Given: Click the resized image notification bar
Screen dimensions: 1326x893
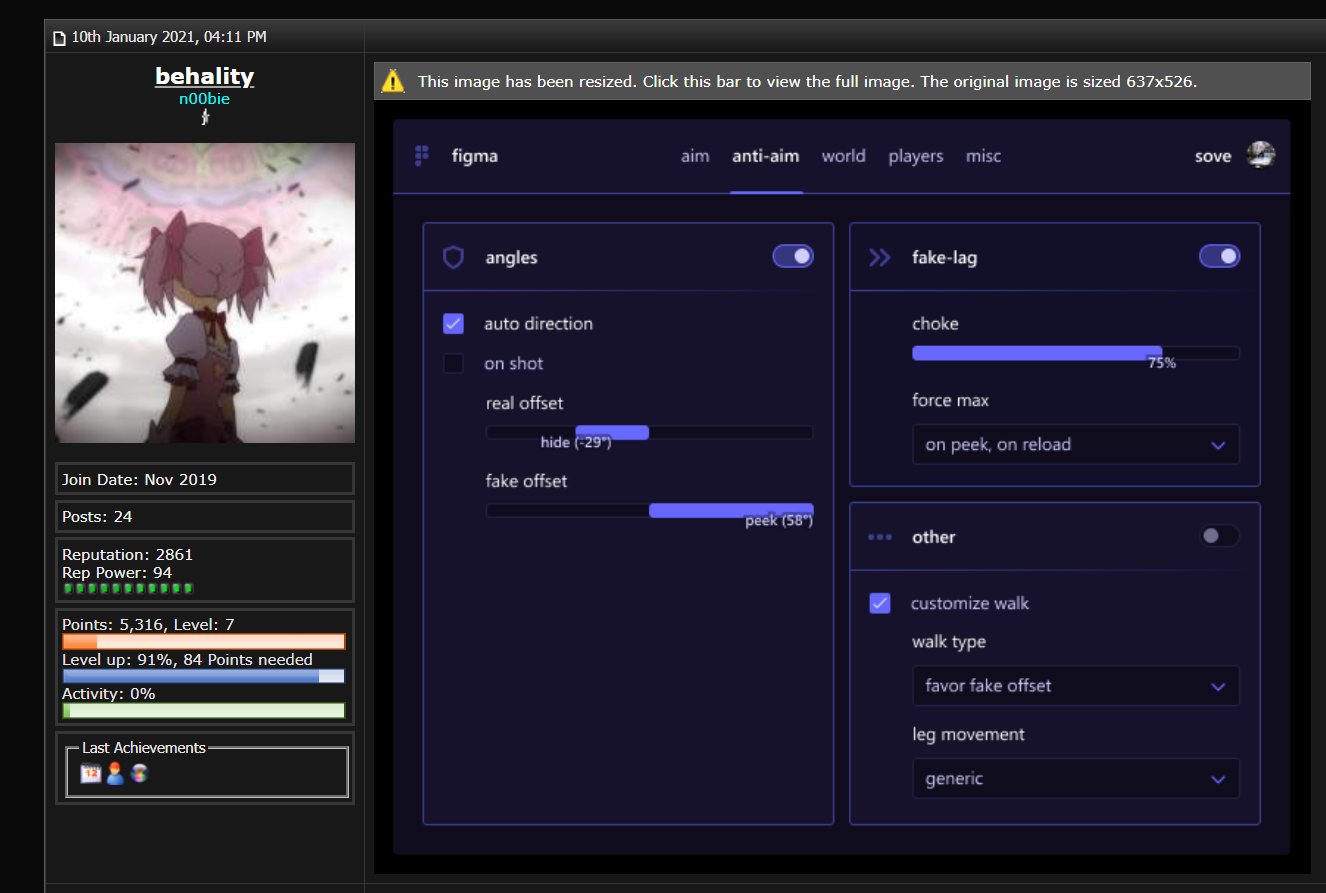Looking at the screenshot, I should tap(842, 81).
